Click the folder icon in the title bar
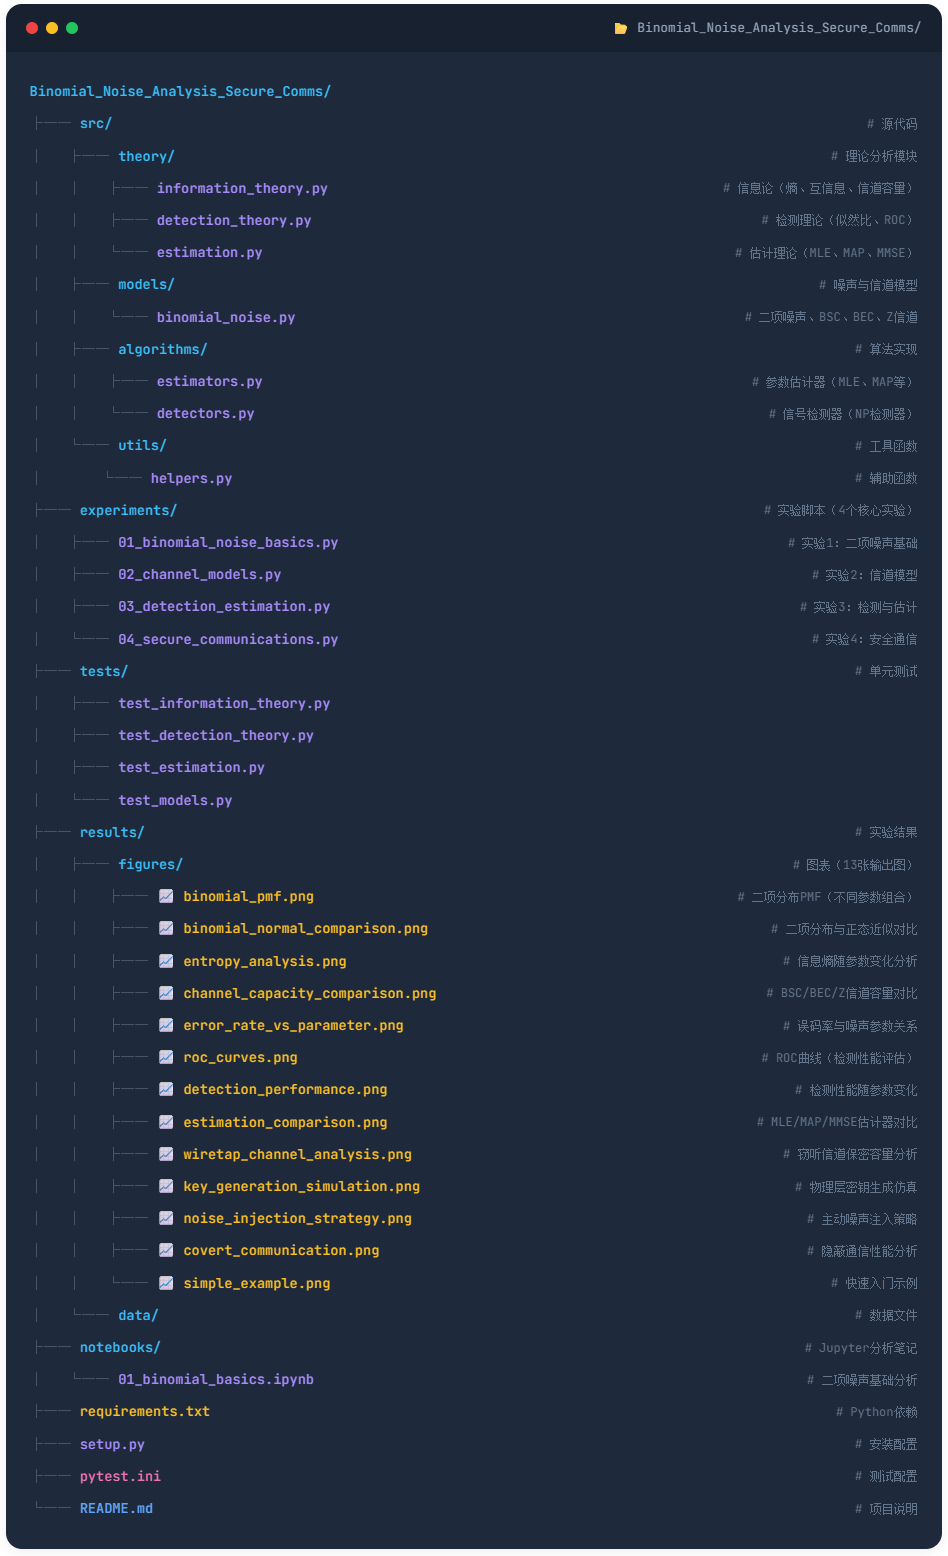The width and height of the screenshot is (948, 1556). [x=621, y=28]
